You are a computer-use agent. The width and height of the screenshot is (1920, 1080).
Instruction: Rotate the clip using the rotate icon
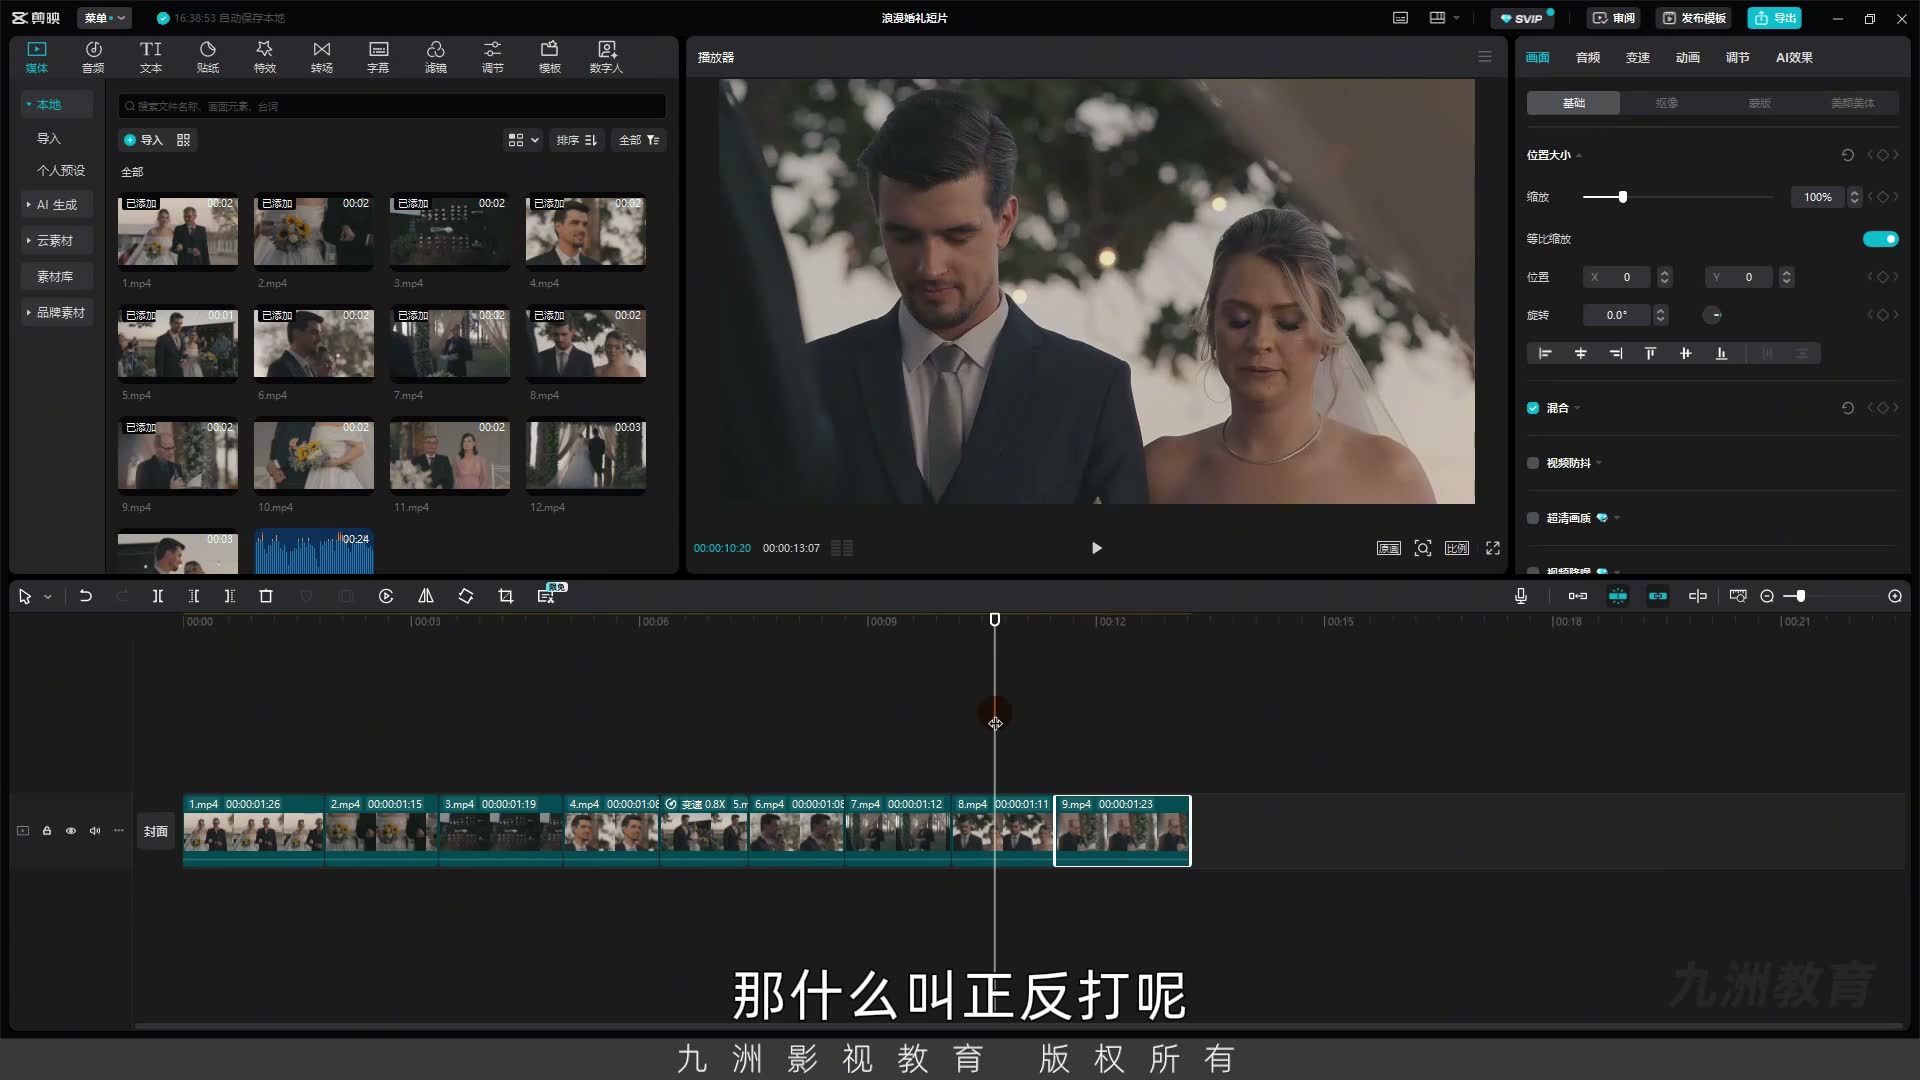click(x=466, y=596)
